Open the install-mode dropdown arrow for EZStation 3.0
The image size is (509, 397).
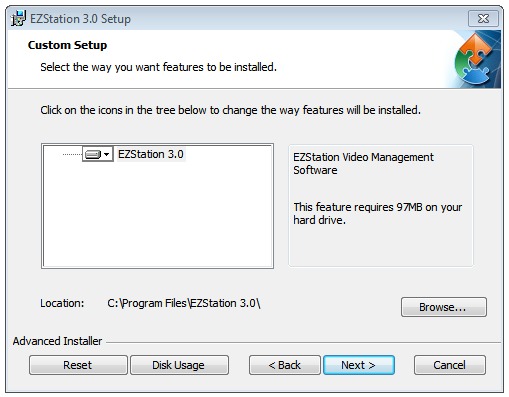pyautogui.click(x=107, y=154)
